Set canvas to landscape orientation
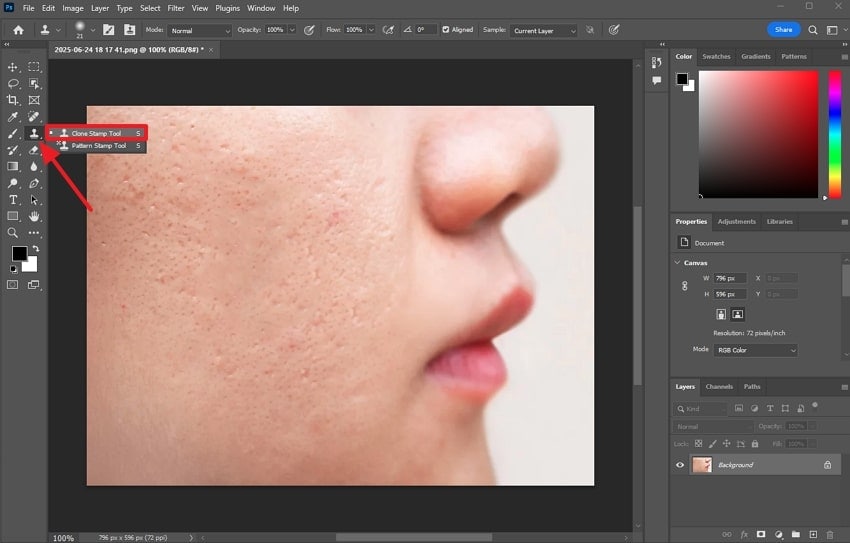This screenshot has width=850, height=543. coord(738,314)
